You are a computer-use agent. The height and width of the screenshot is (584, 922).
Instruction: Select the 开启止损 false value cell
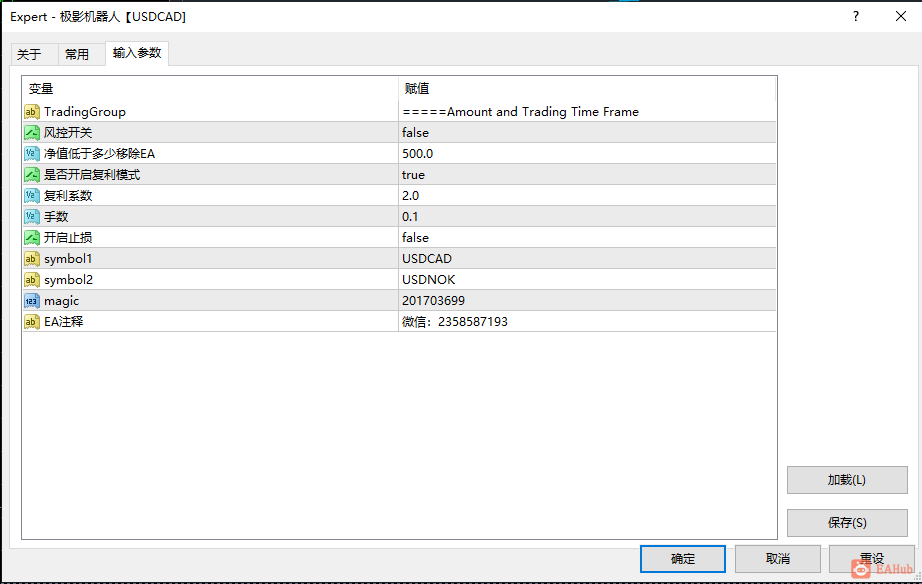[x=586, y=238]
